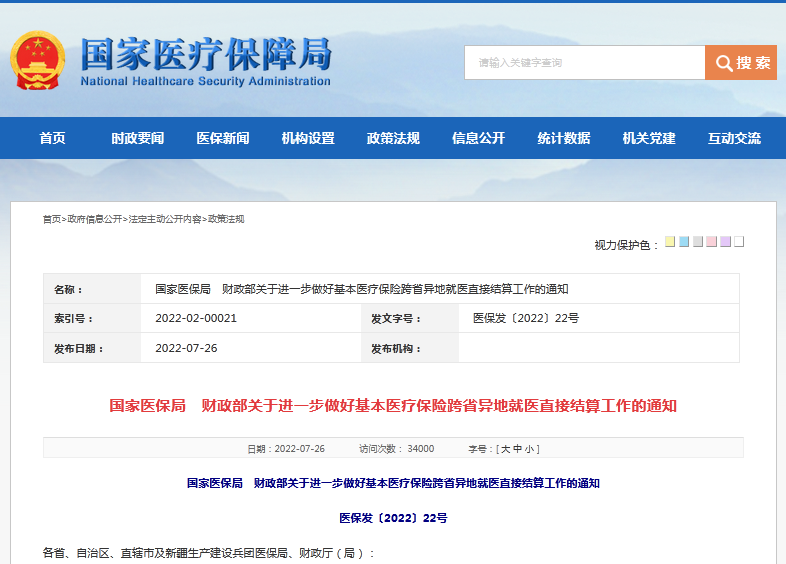Image resolution: width=786 pixels, height=564 pixels.
Task: Open the 互动交流 navigation menu
Action: (x=734, y=138)
